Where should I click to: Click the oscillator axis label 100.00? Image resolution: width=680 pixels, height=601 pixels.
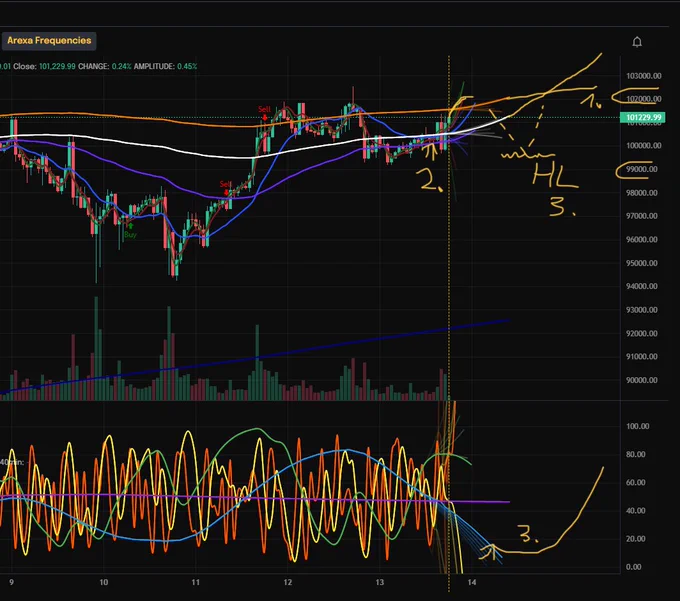pyautogui.click(x=638, y=426)
